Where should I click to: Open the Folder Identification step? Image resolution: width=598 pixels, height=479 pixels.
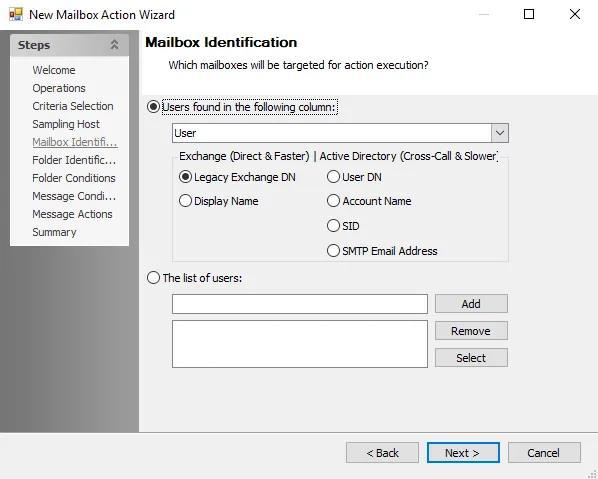74,160
